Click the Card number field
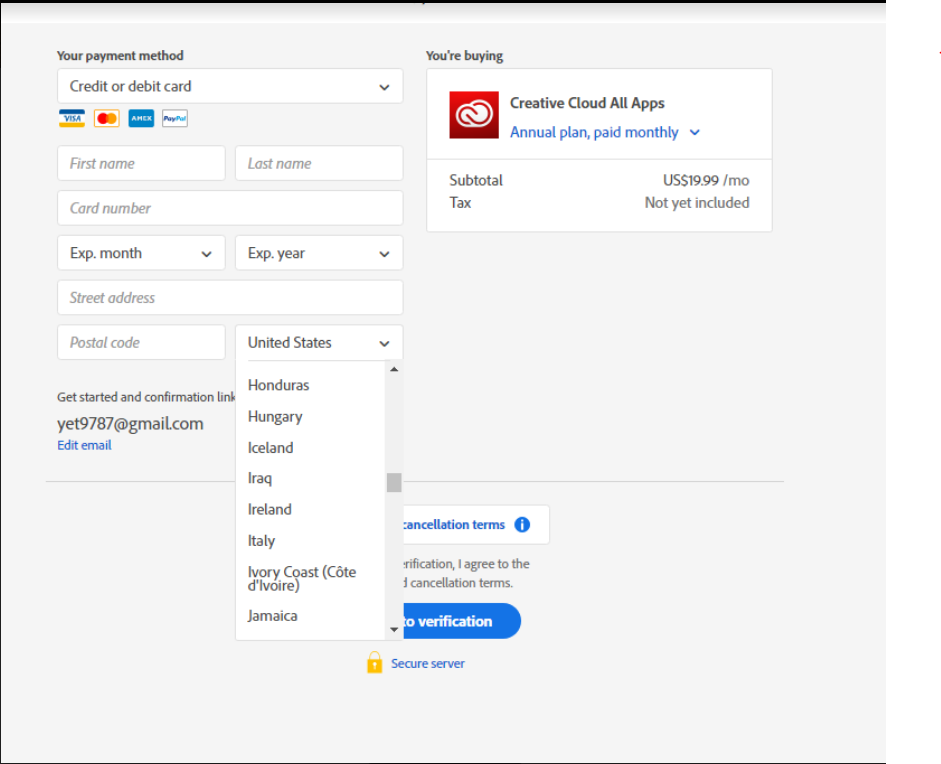The height and width of the screenshot is (764, 941). [230, 208]
